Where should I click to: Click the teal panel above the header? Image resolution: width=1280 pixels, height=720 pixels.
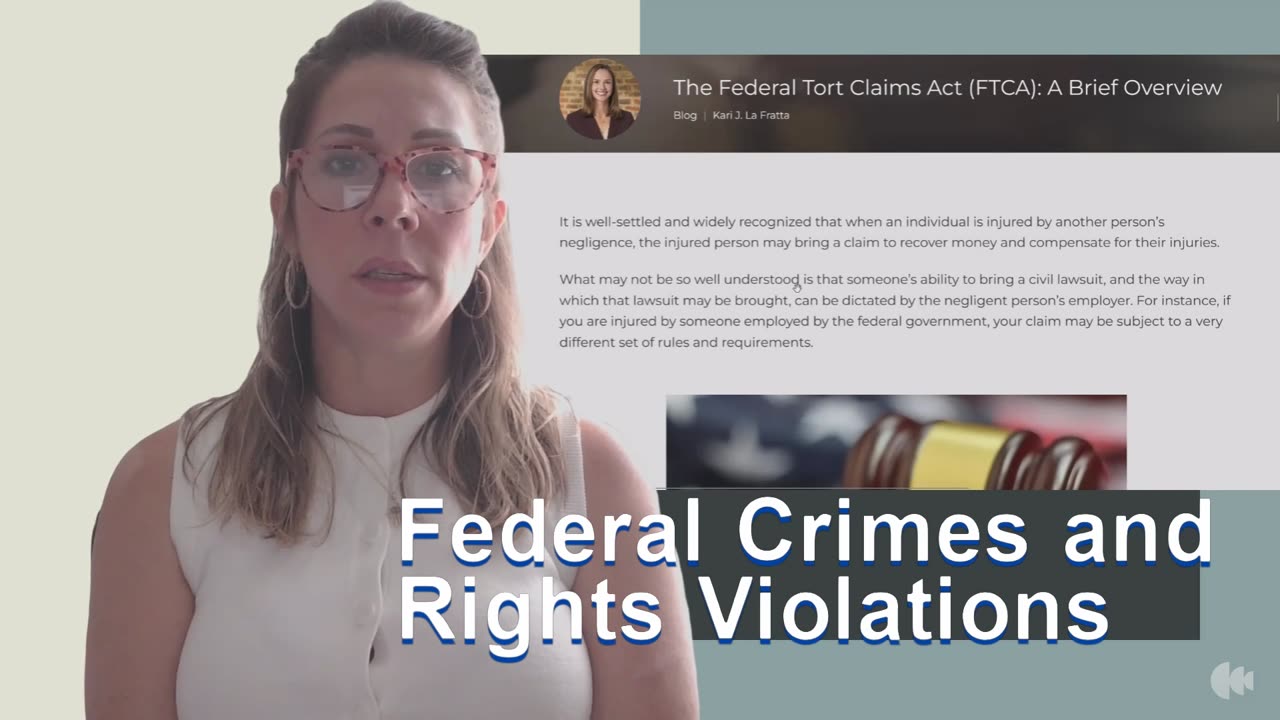[960, 27]
